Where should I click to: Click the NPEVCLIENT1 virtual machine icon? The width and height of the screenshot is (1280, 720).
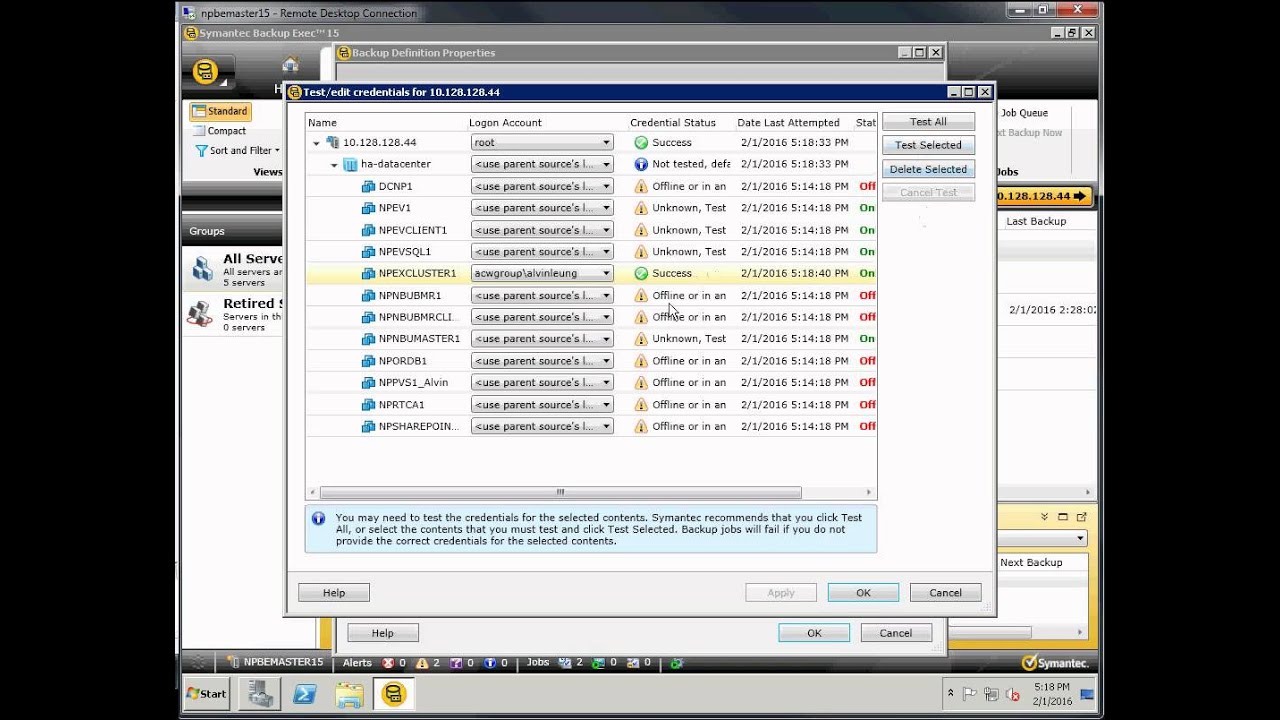(368, 230)
